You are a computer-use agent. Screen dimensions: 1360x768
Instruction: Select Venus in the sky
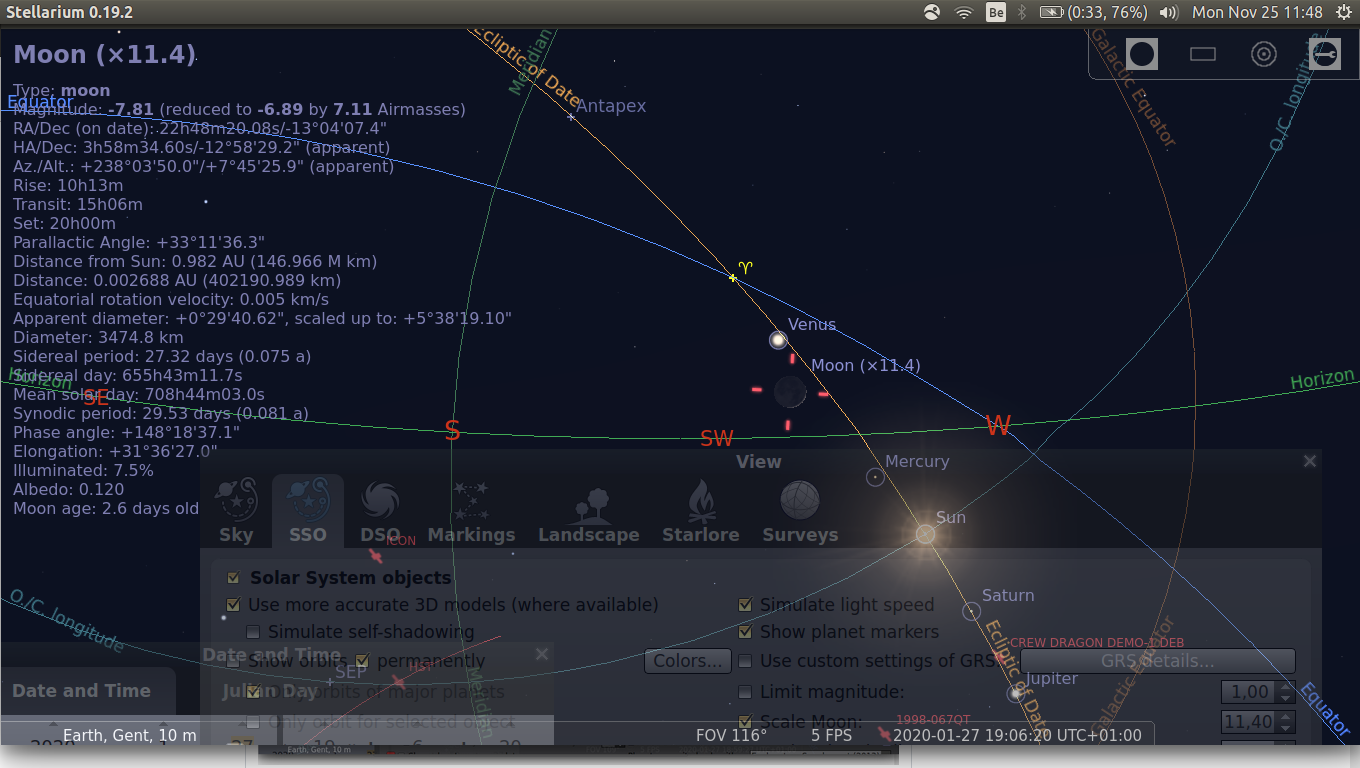pyautogui.click(x=778, y=340)
